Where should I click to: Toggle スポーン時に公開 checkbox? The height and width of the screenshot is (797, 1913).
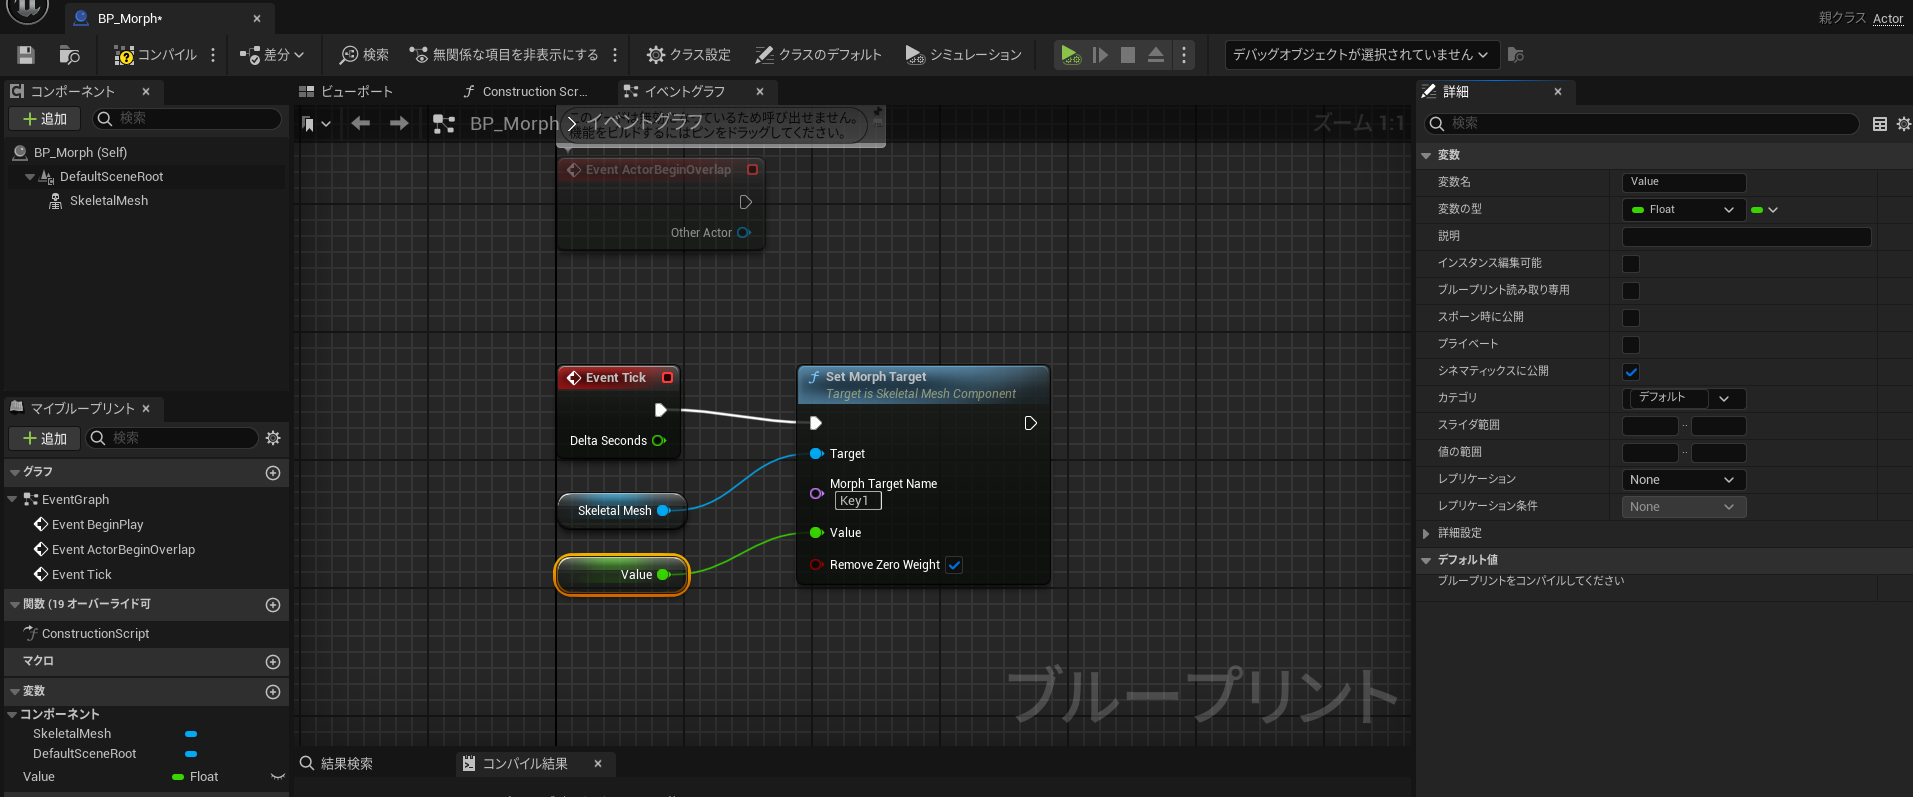pos(1631,318)
